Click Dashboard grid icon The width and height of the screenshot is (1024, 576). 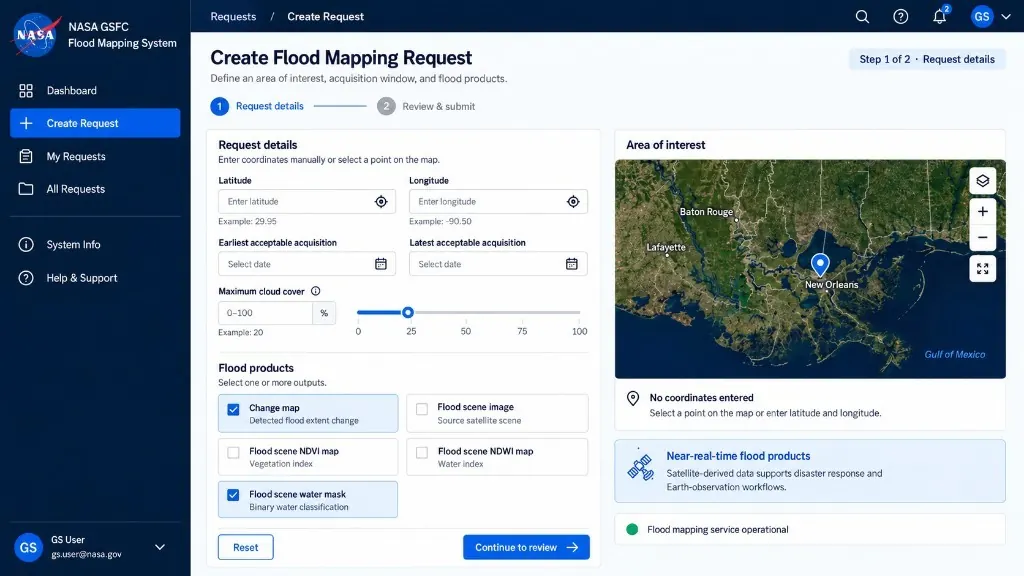(25, 91)
